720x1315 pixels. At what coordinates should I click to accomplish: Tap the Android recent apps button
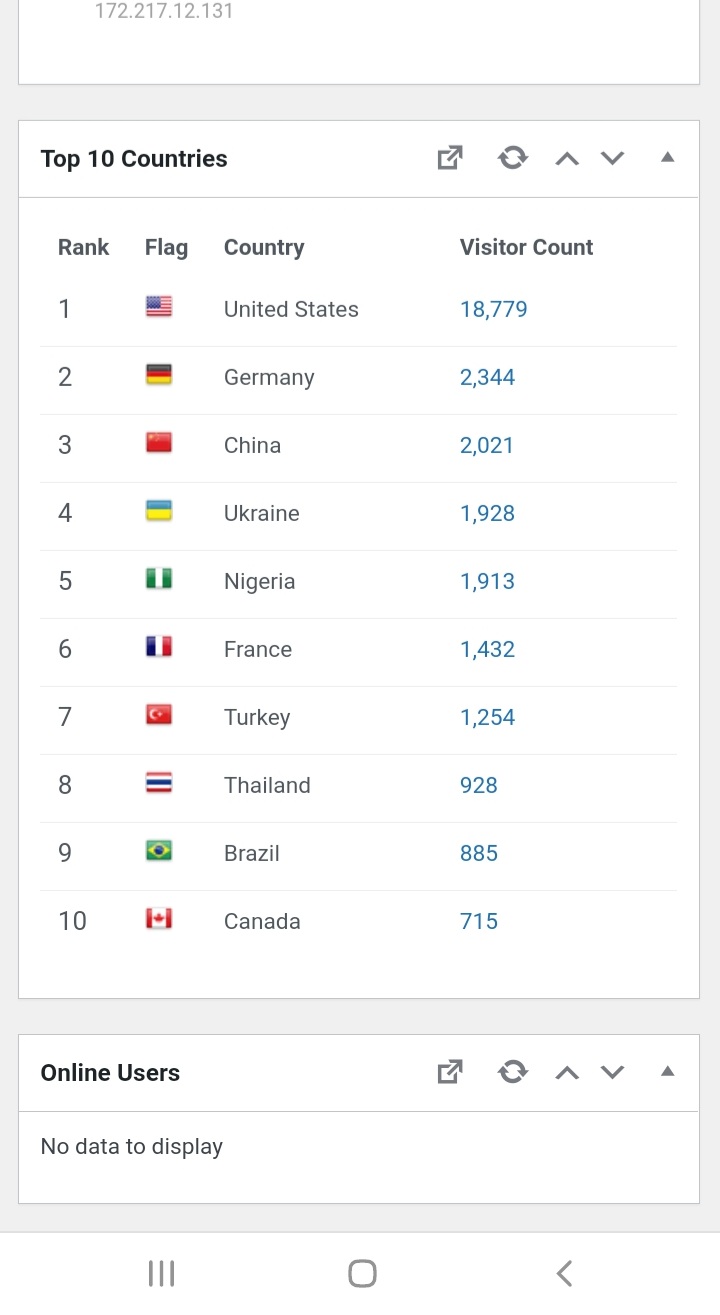[161, 1273]
